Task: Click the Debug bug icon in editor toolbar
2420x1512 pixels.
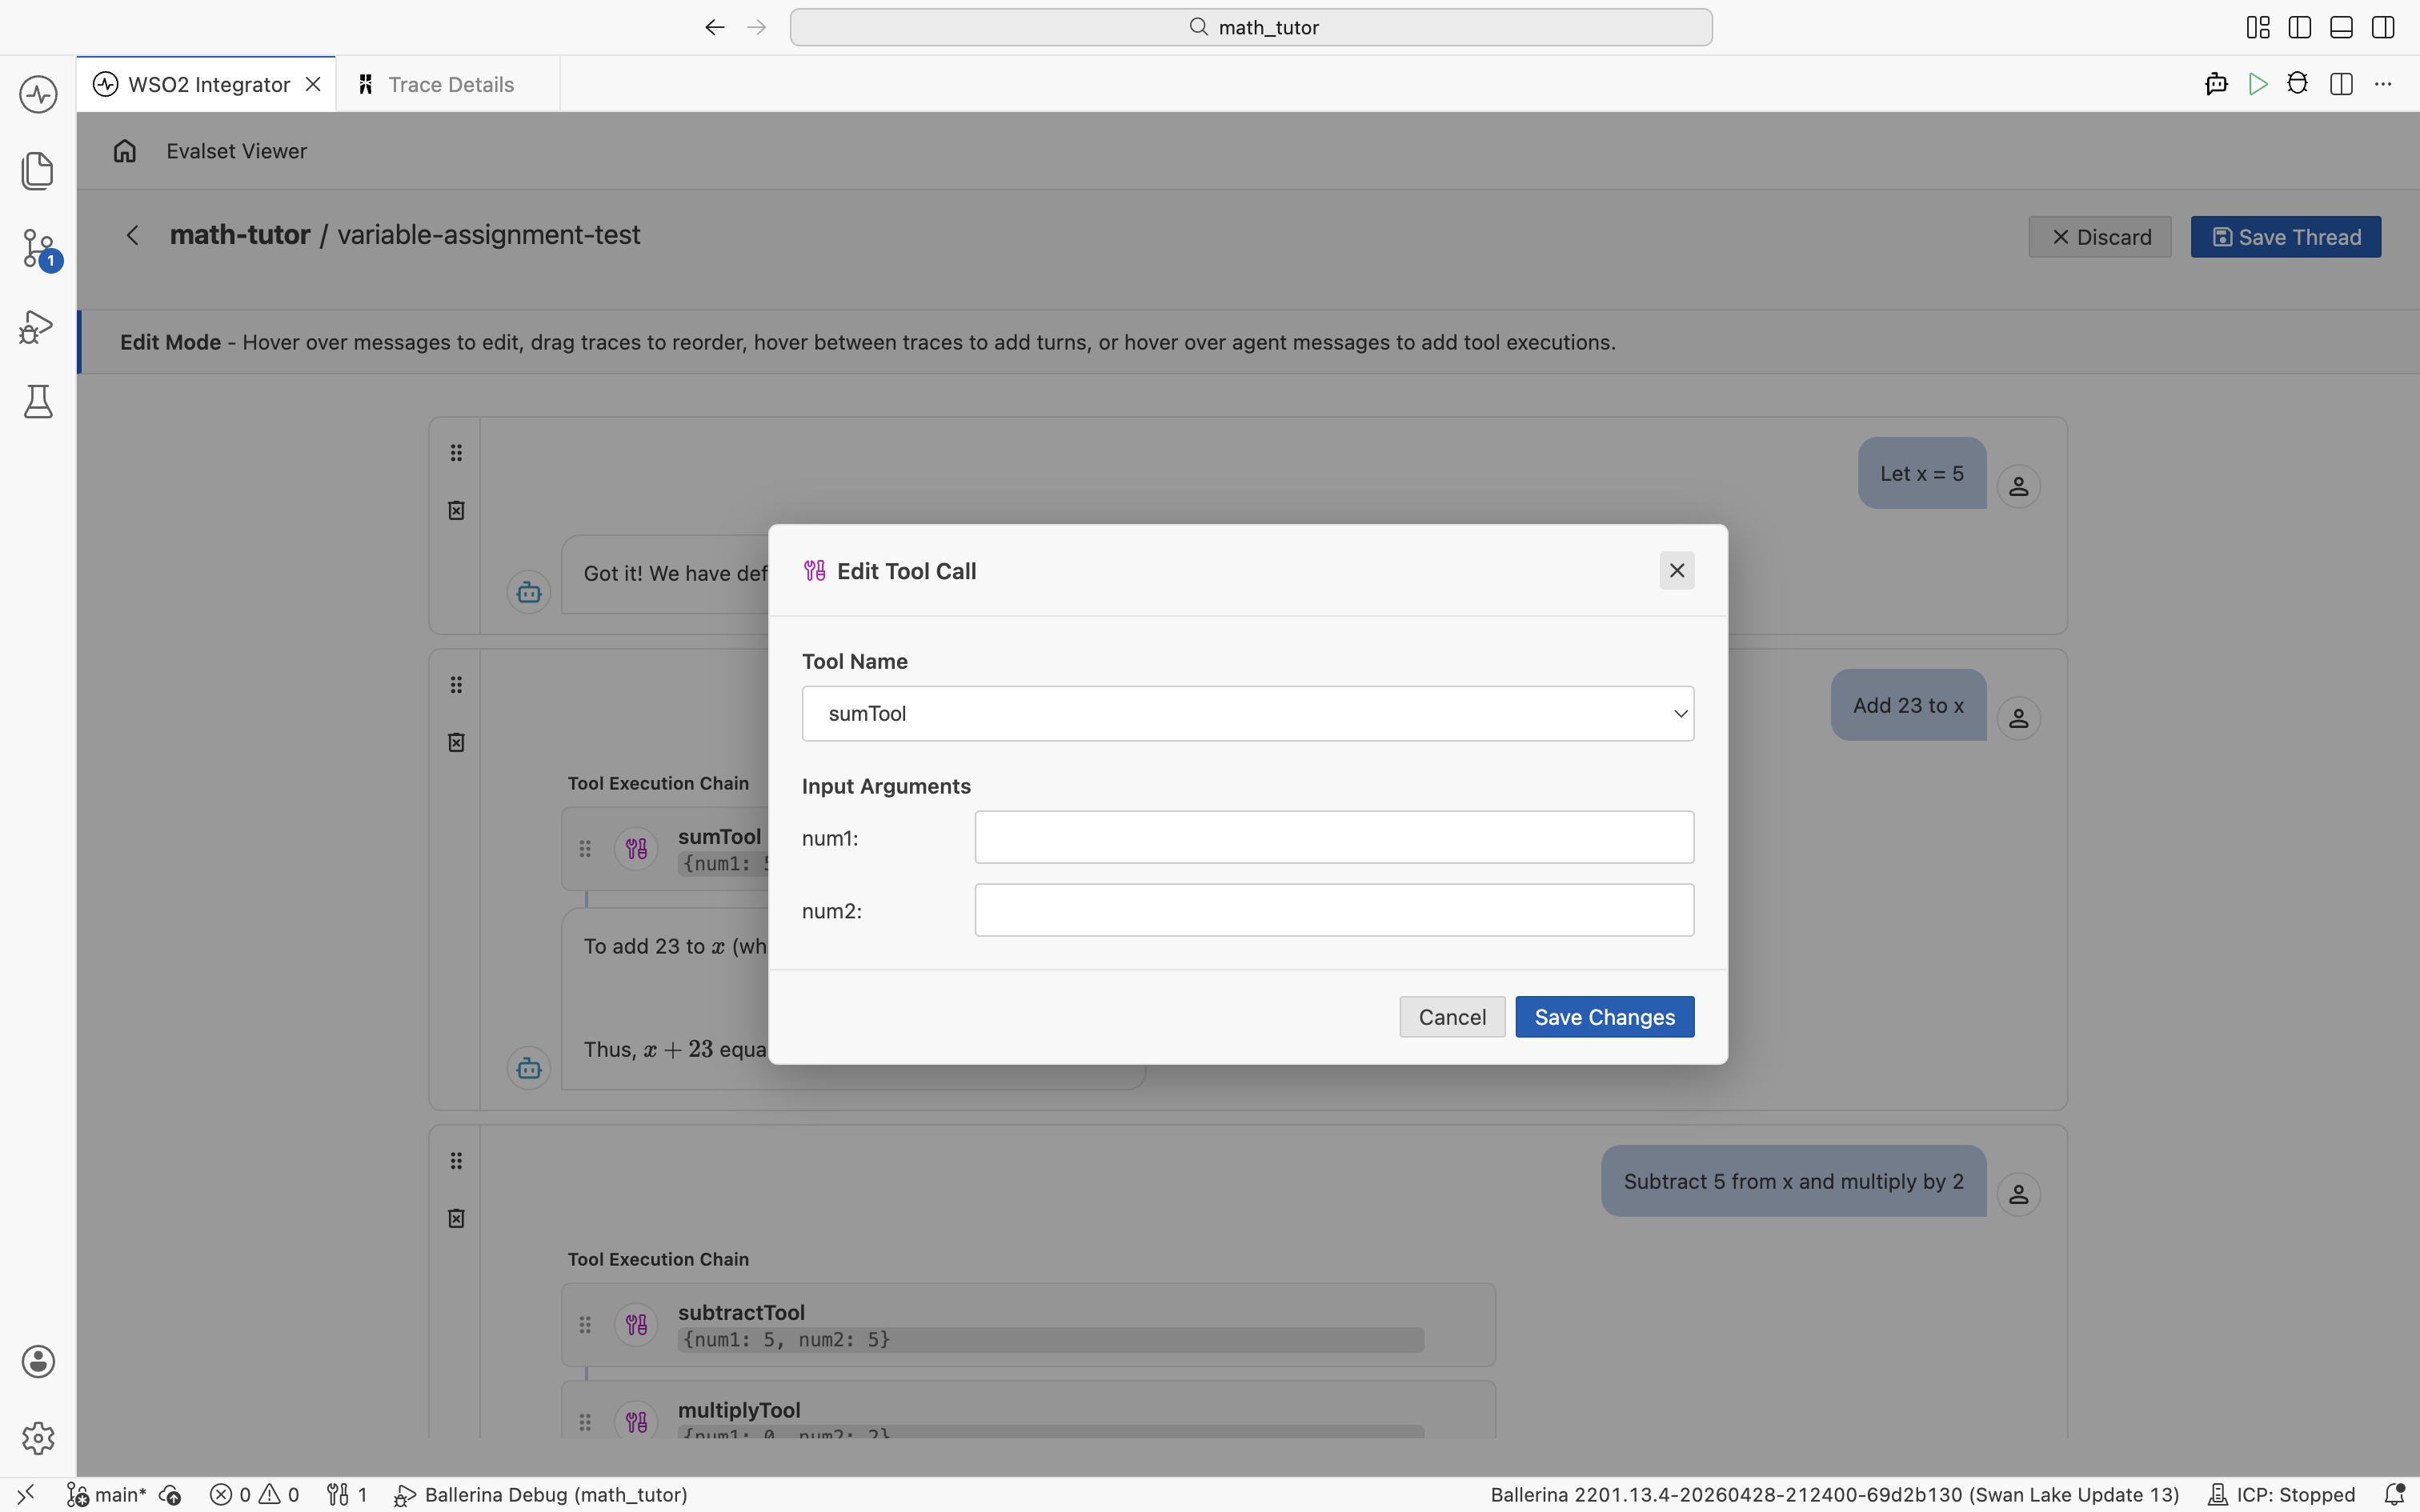Action: click(2298, 84)
